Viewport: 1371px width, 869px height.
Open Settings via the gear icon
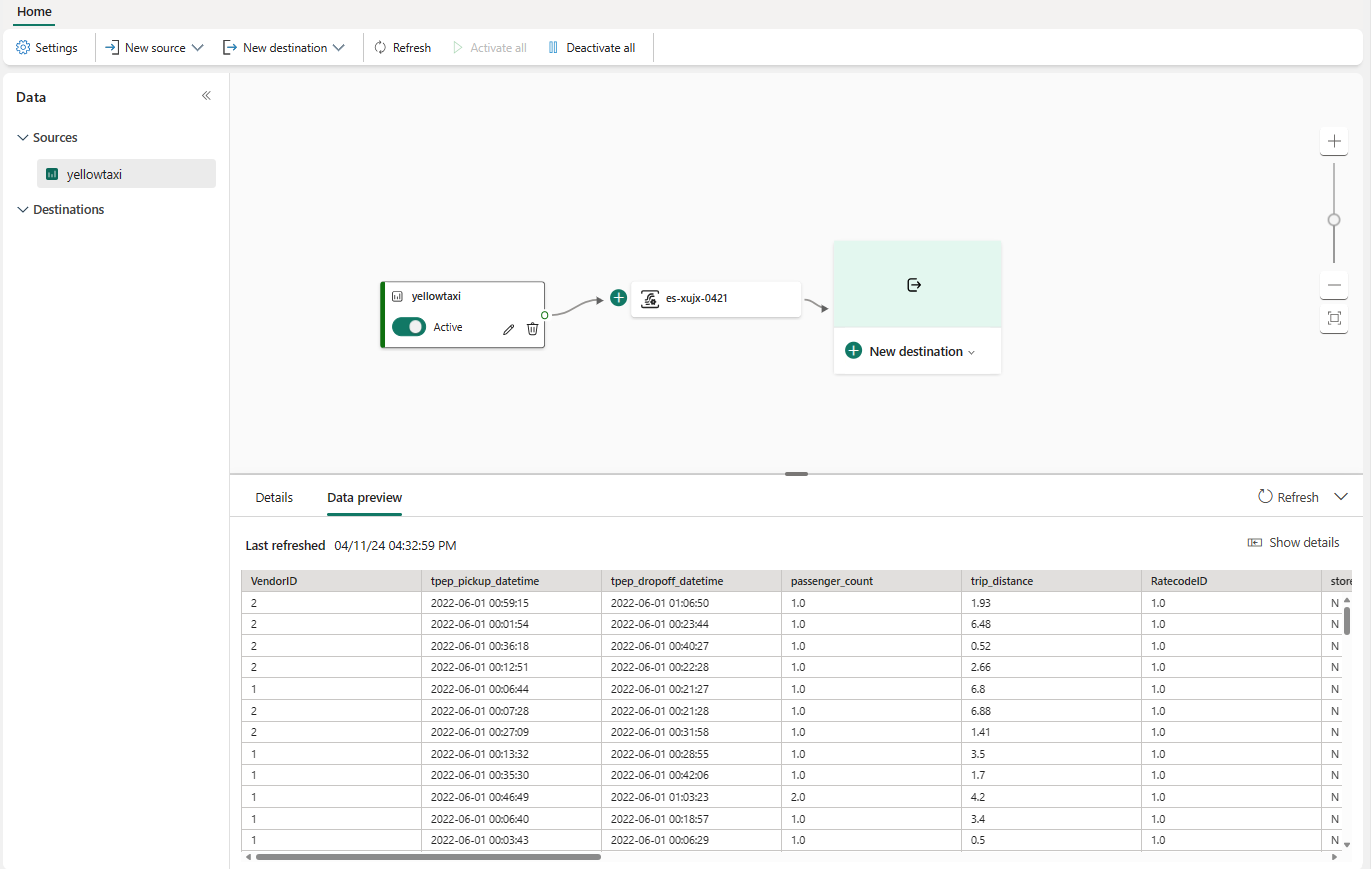[47, 48]
